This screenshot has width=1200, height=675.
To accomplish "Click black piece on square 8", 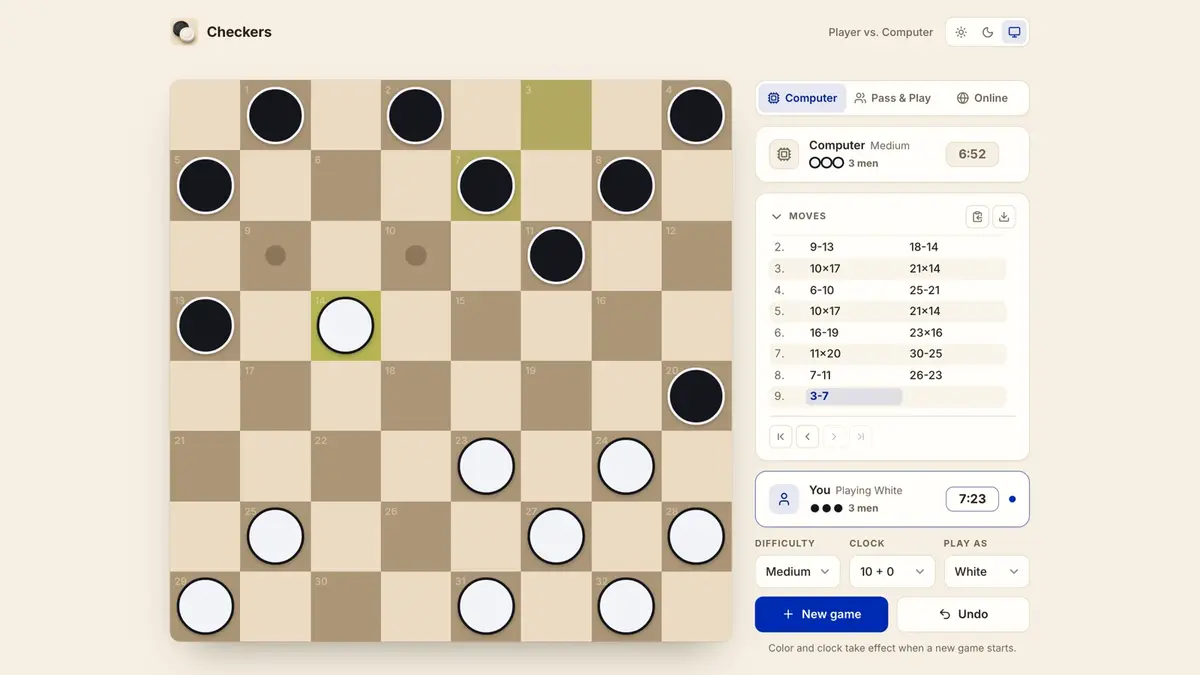I will (626, 185).
